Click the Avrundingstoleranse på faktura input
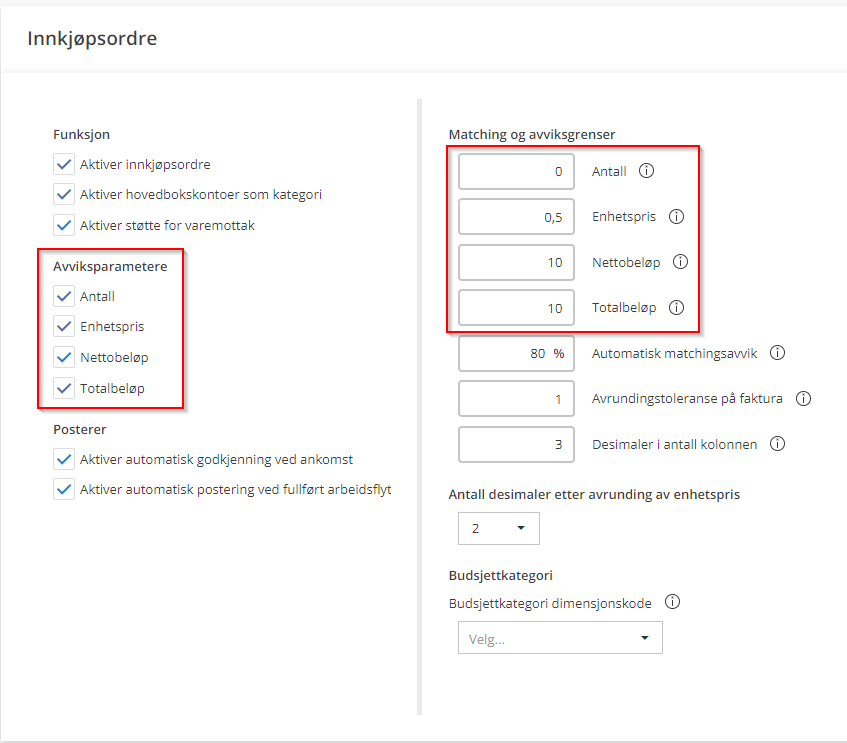Screen dimensions: 847x743 tap(516, 398)
